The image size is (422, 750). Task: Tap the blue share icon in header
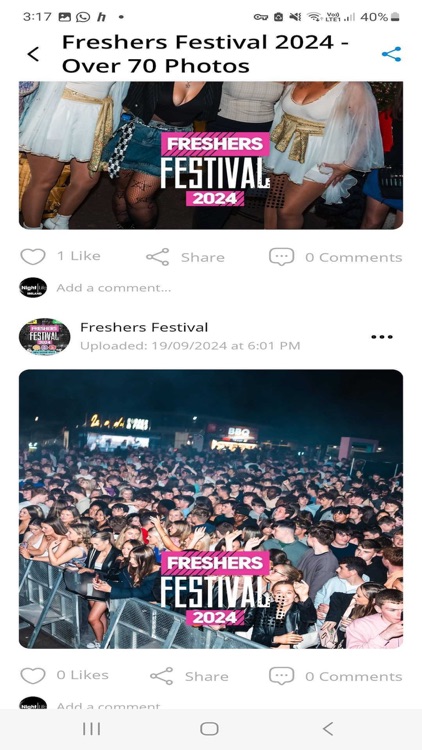tap(391, 54)
